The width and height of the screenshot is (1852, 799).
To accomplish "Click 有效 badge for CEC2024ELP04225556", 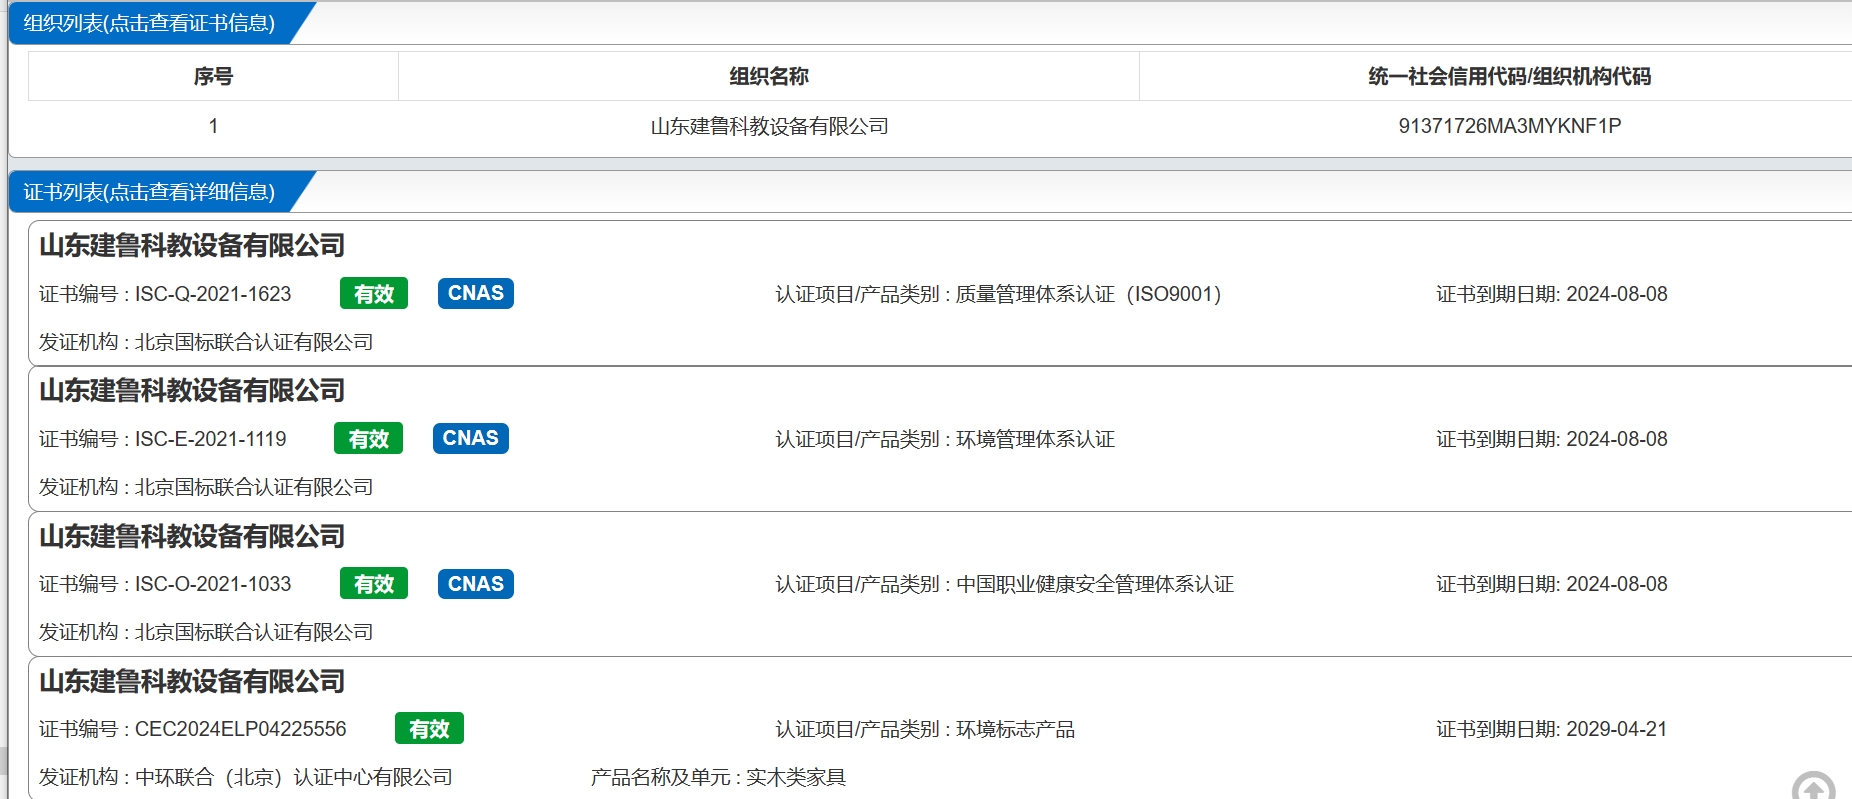I will 429,728.
